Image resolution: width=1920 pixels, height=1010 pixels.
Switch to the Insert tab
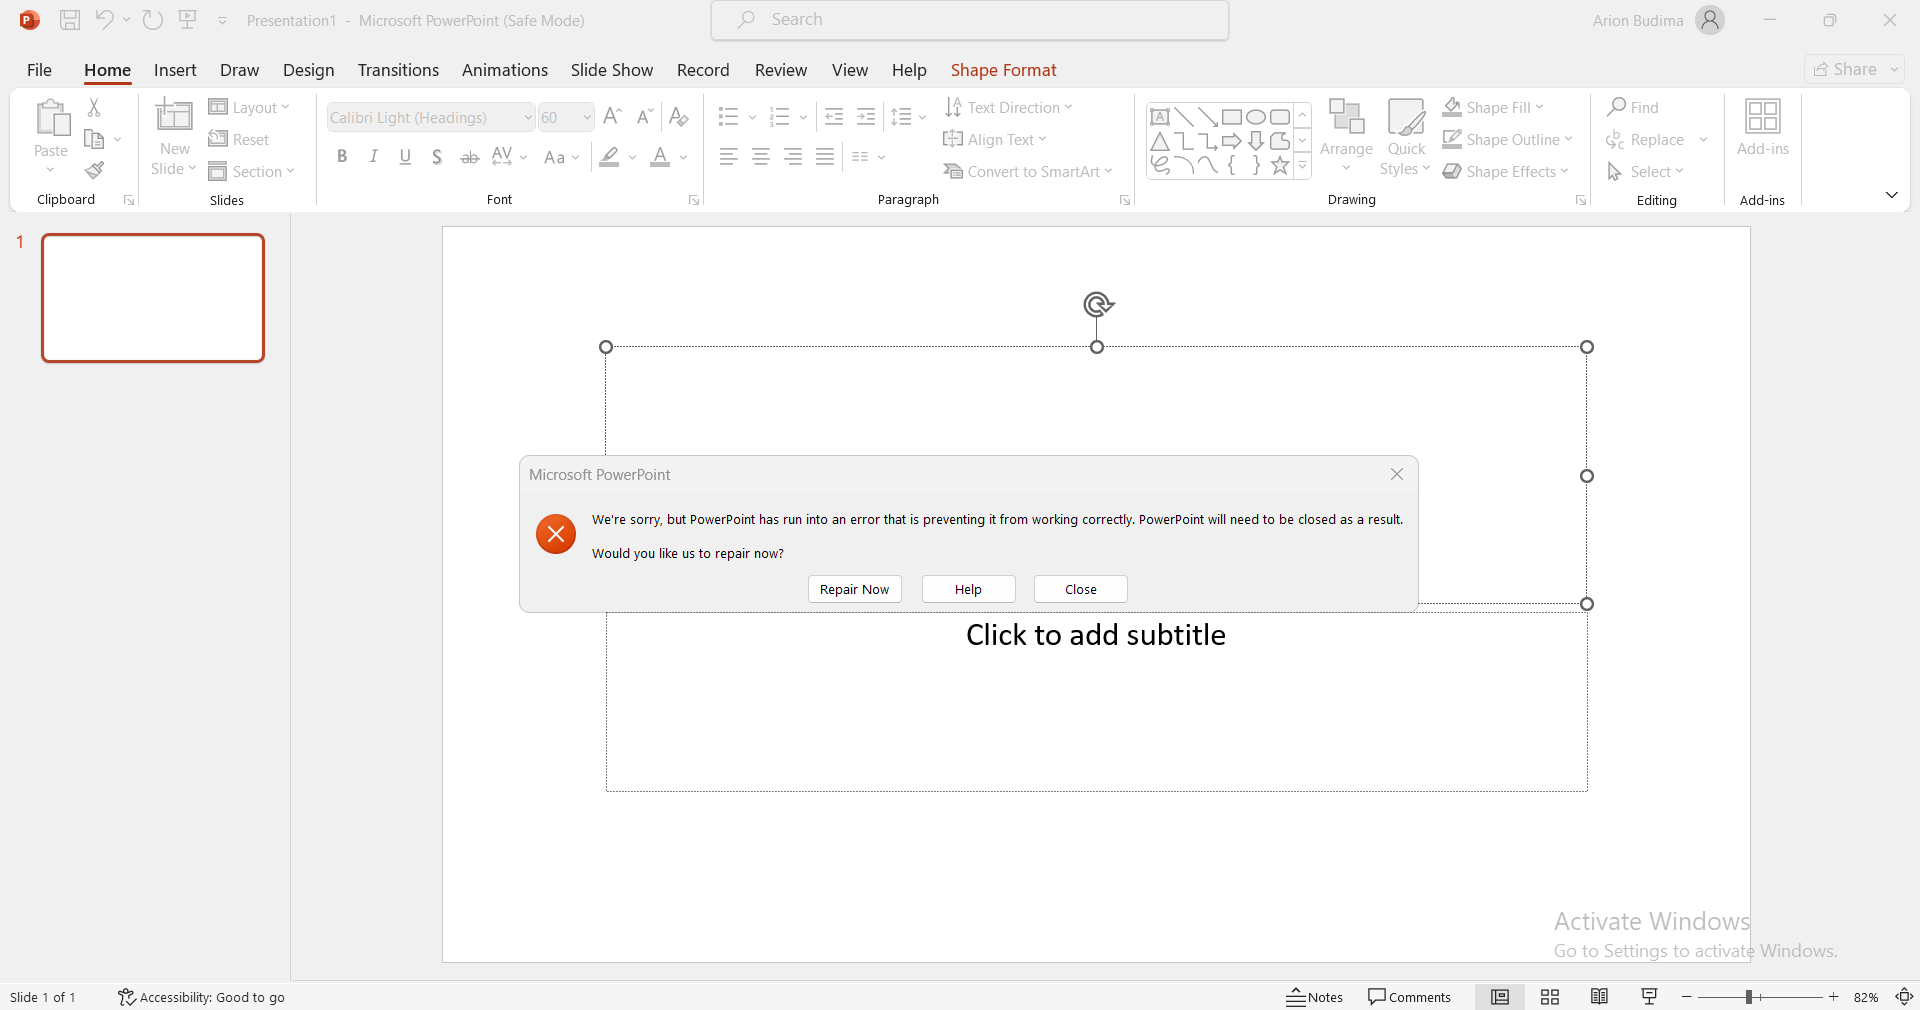point(175,70)
